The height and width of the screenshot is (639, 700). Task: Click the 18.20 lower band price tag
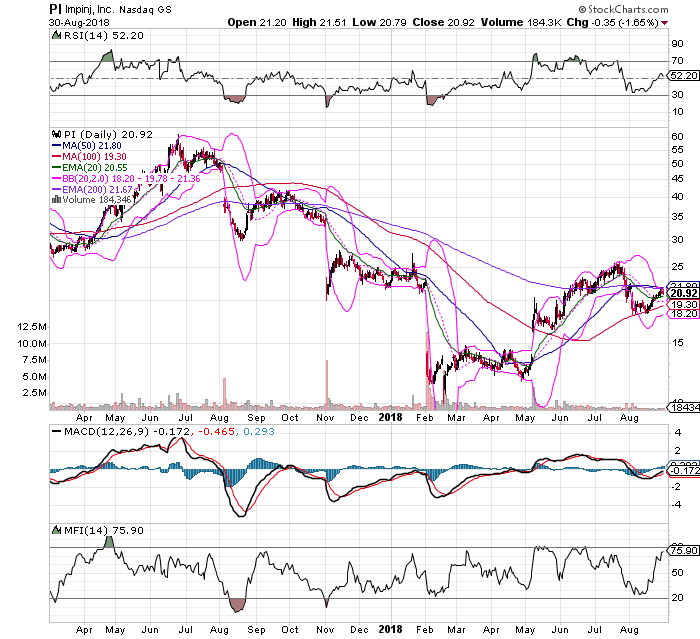(x=683, y=313)
